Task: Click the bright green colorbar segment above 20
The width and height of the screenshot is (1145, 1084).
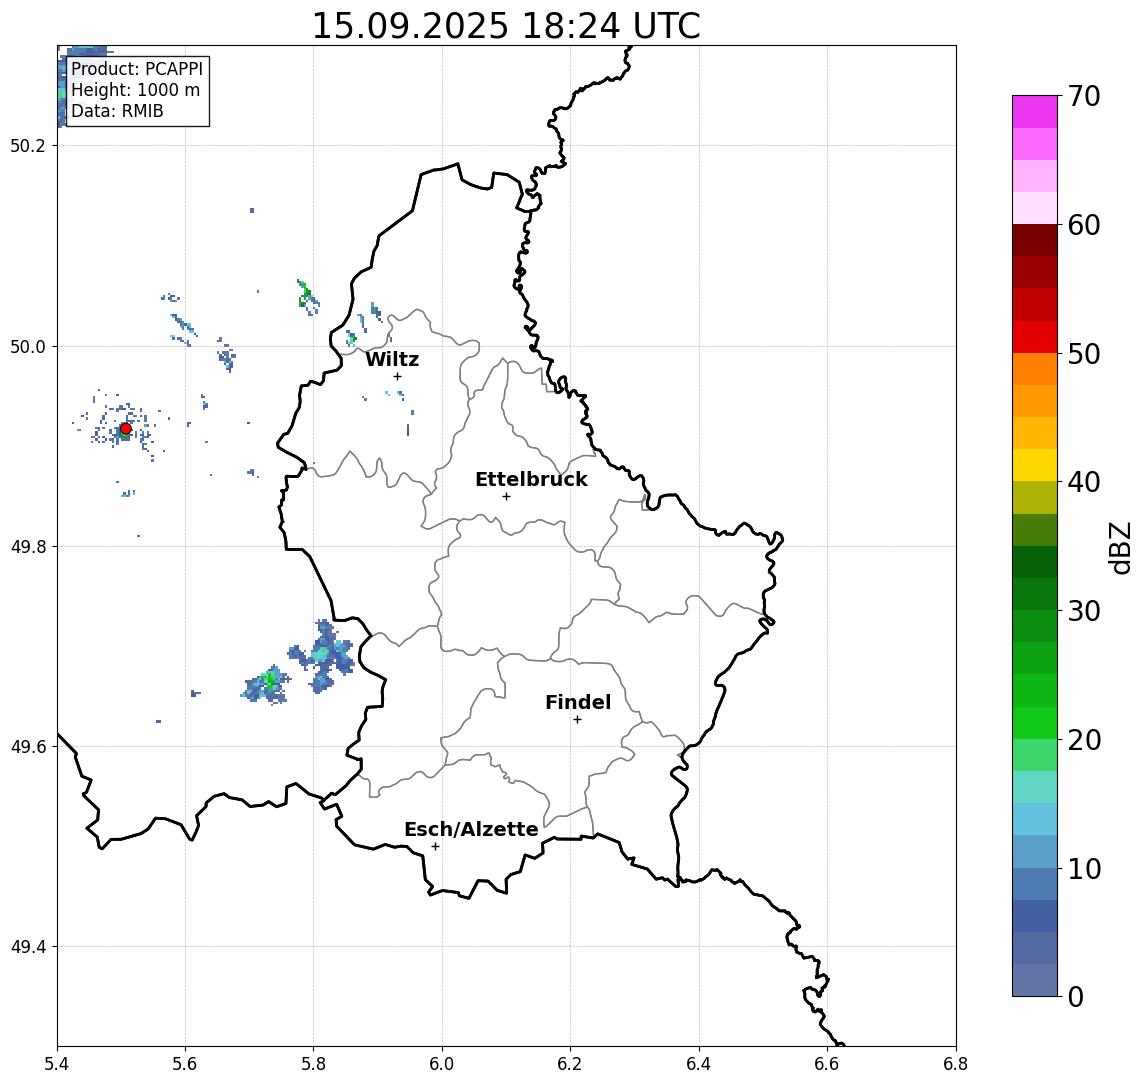Action: pyautogui.click(x=1035, y=722)
